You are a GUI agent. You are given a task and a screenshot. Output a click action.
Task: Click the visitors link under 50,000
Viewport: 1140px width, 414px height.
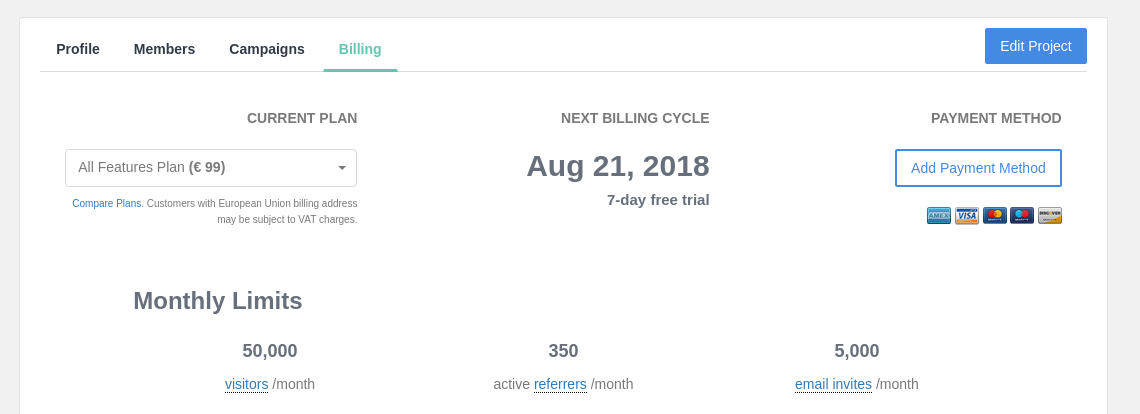tap(246, 384)
